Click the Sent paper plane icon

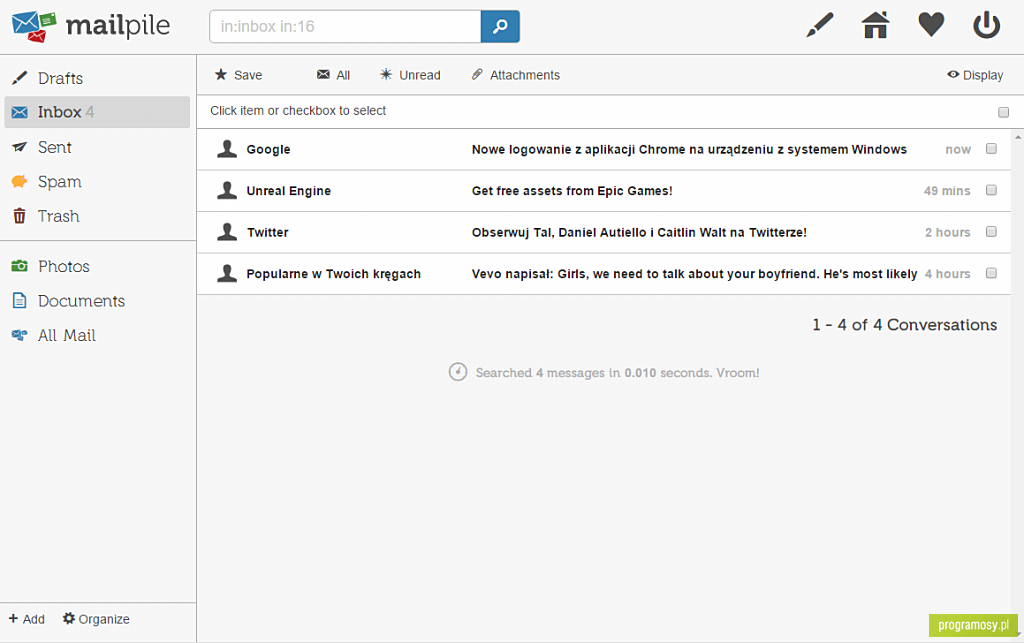point(20,147)
